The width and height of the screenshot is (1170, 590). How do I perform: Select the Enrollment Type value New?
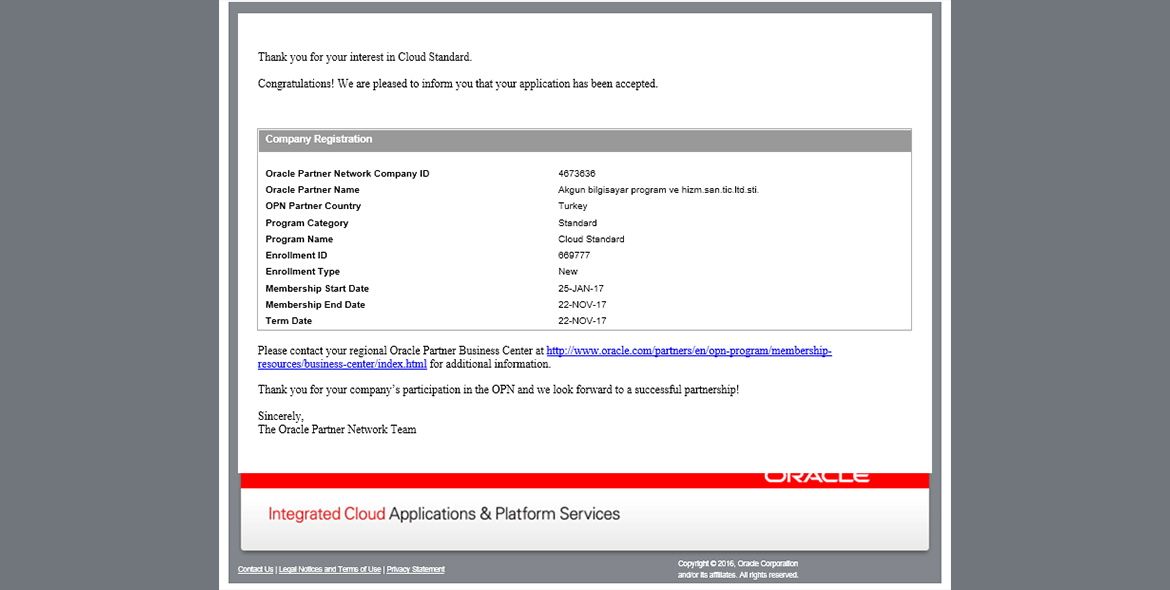tap(568, 272)
